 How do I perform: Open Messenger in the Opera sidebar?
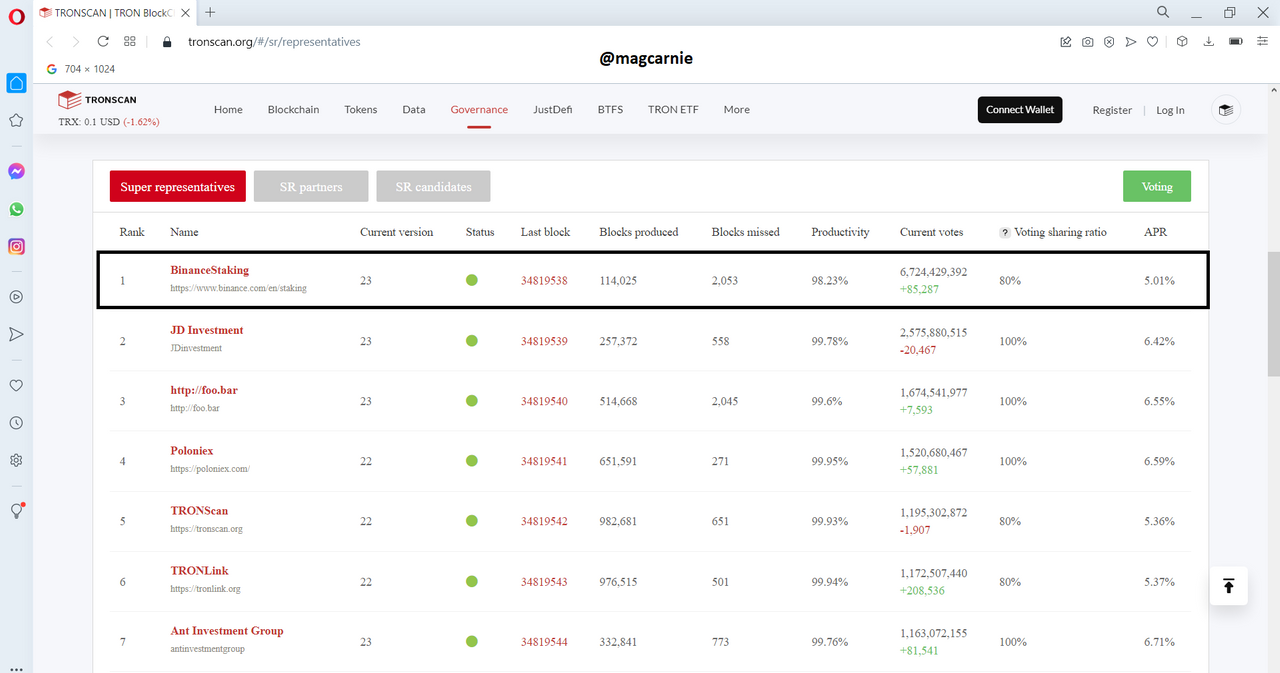point(16,171)
